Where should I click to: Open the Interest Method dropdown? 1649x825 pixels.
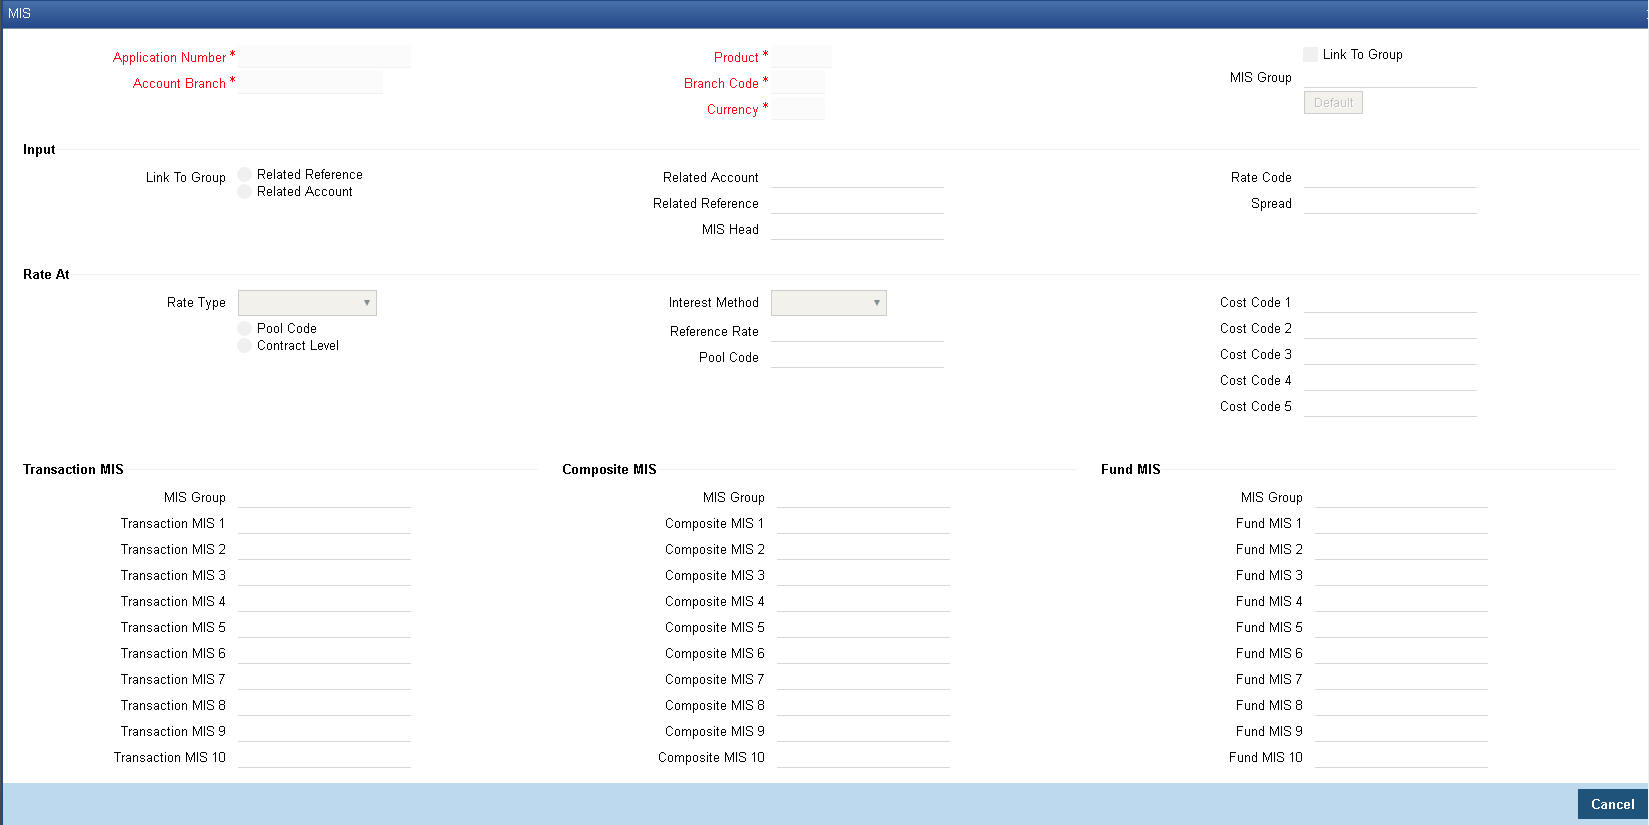[829, 303]
